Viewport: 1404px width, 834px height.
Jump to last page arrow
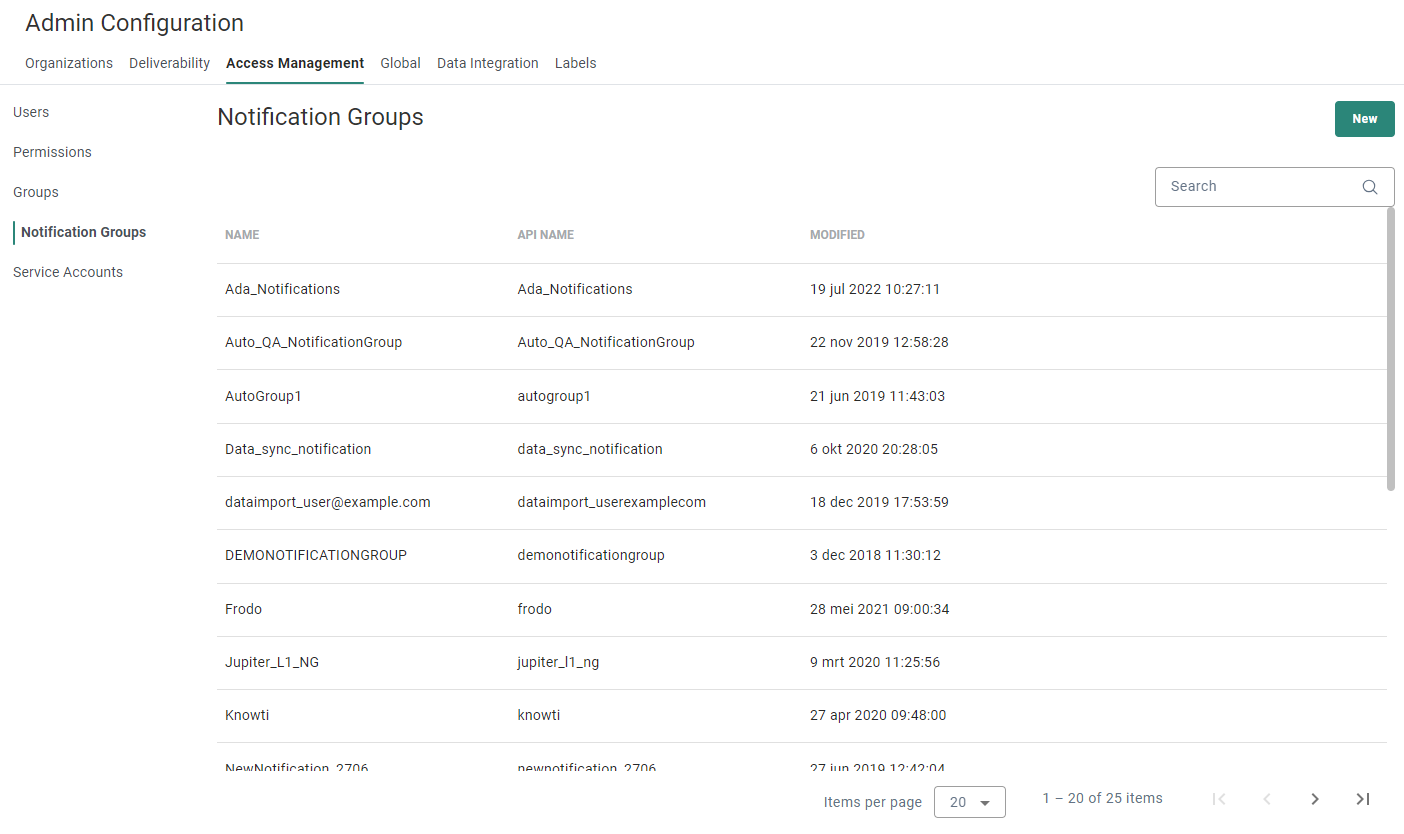1362,799
